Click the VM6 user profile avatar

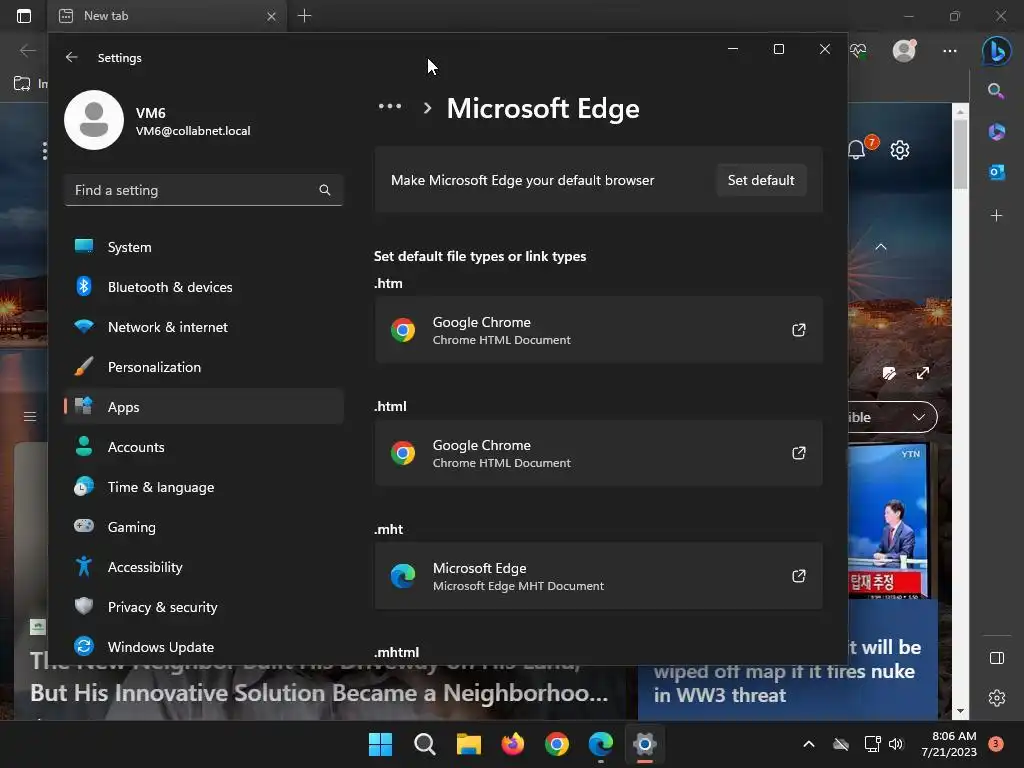click(94, 120)
